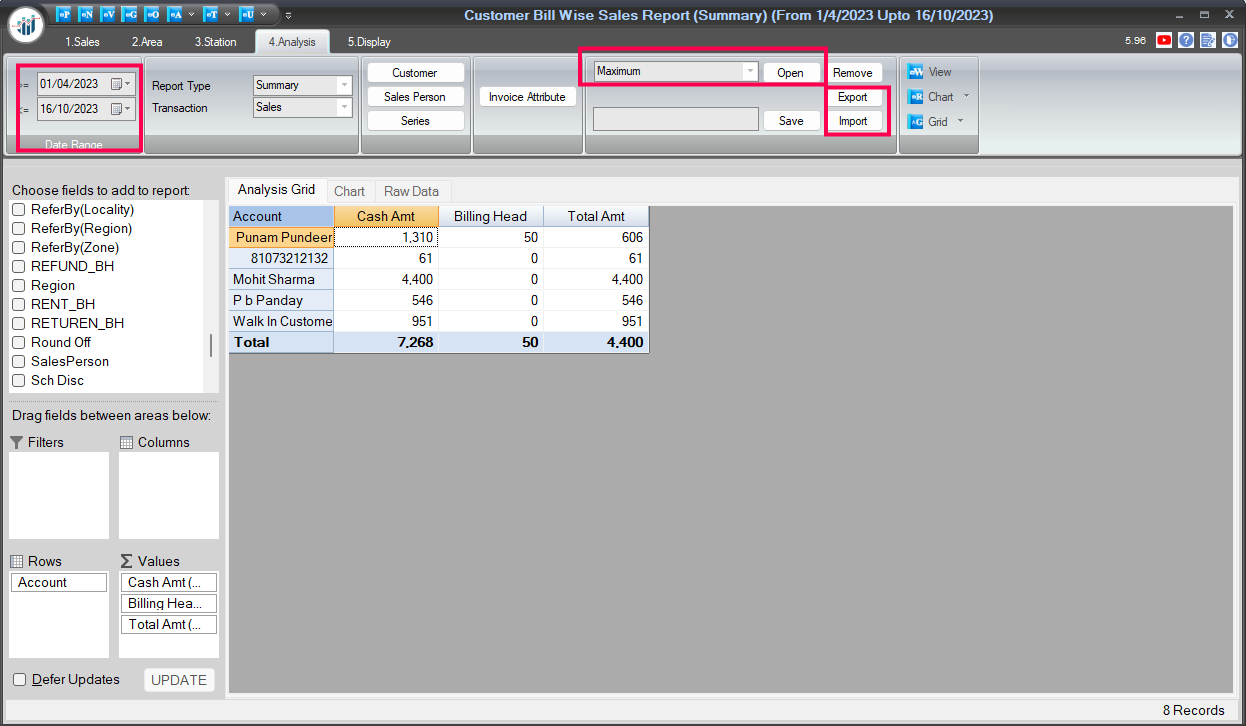Check the ReferBy(Zone) field
The image size is (1246, 726).
pyautogui.click(x=18, y=248)
